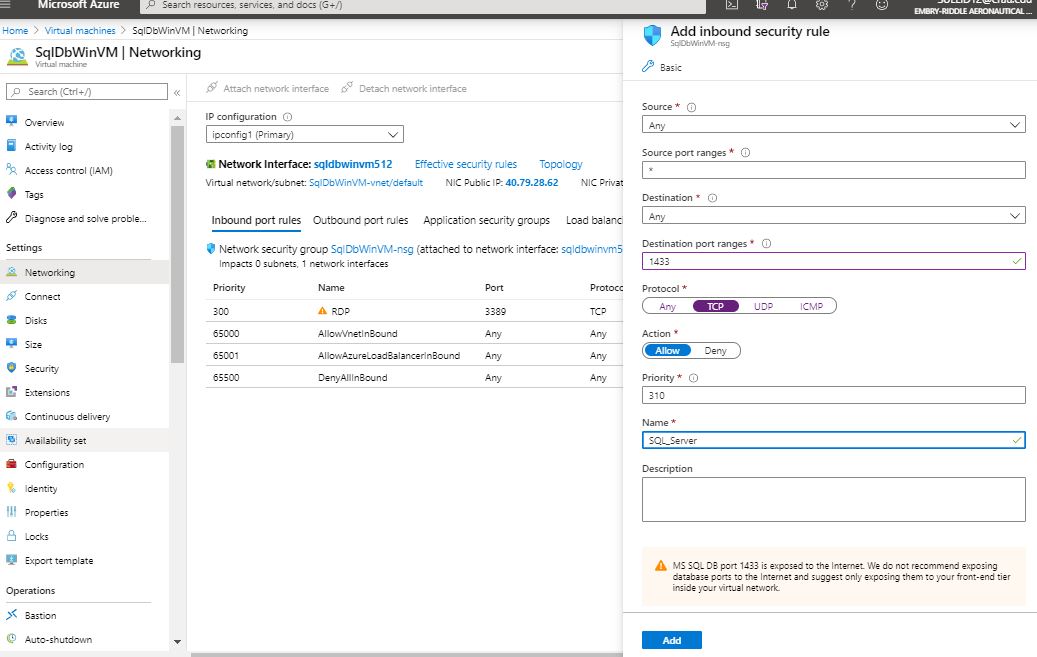This screenshot has width=1037, height=657.
Task: Click Disks sidebar icon
Action: click(x=11, y=320)
